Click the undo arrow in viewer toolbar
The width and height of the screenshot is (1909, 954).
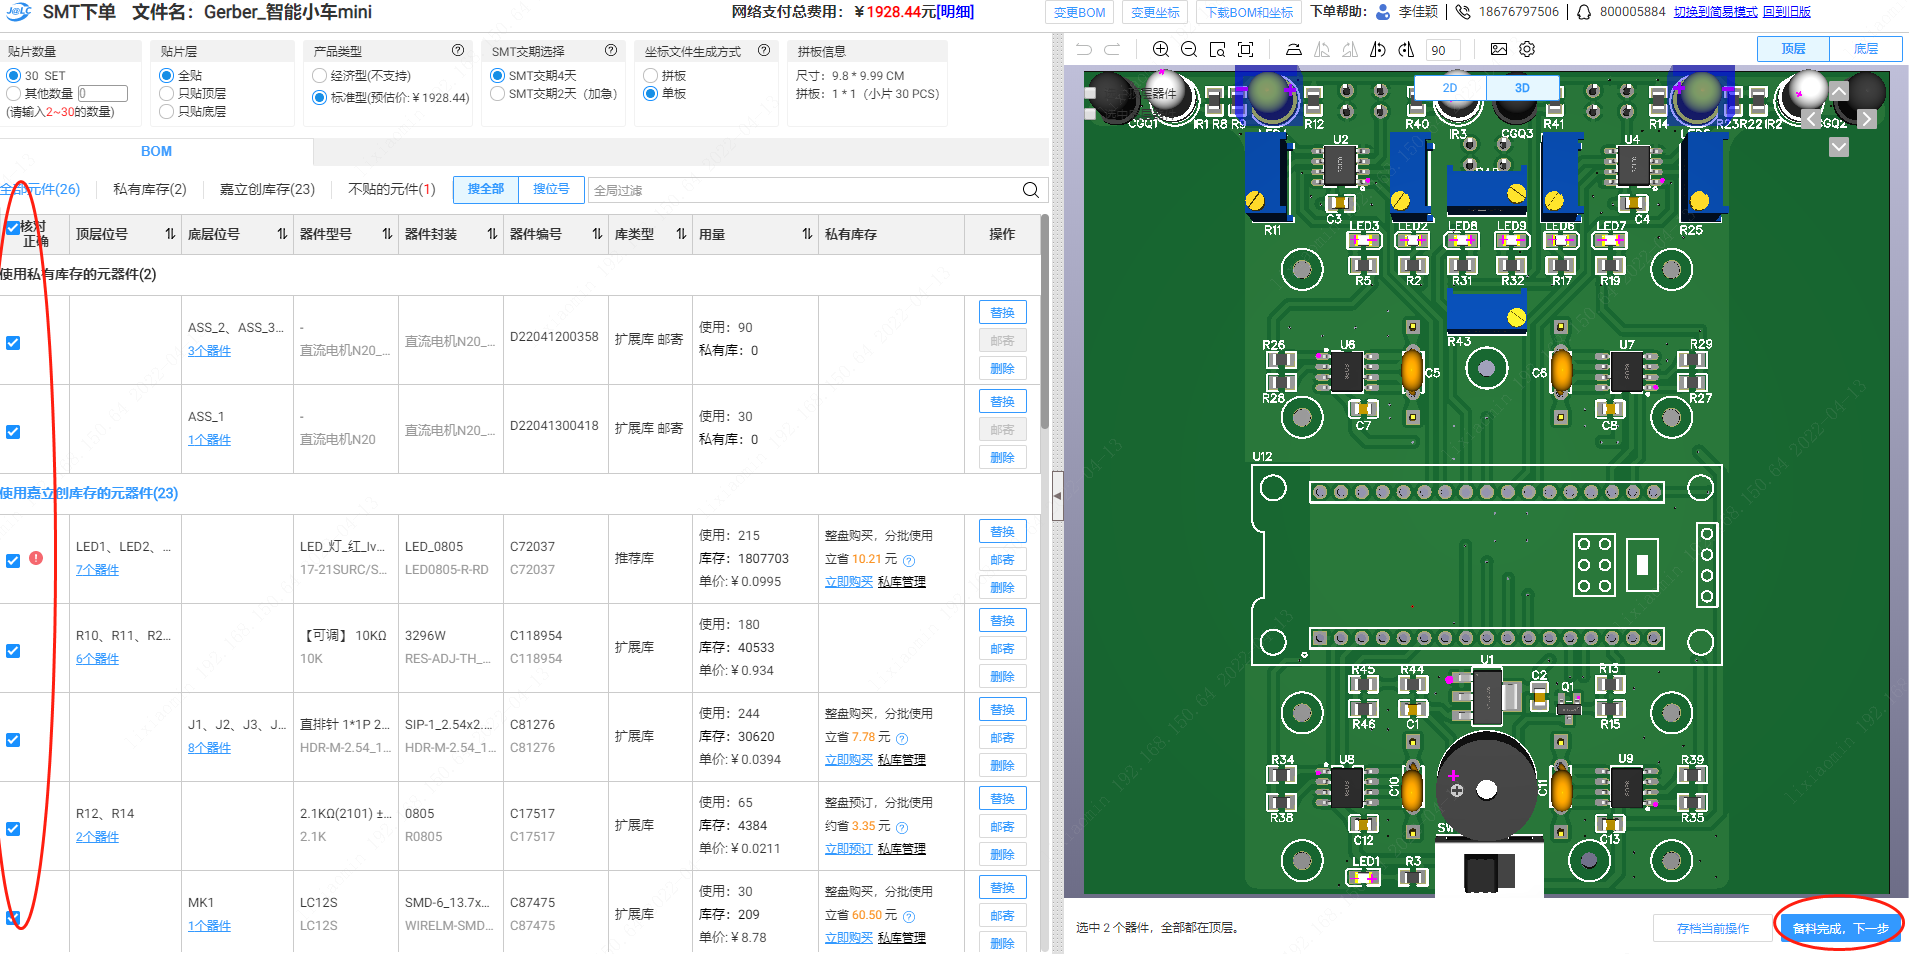(x=1084, y=49)
